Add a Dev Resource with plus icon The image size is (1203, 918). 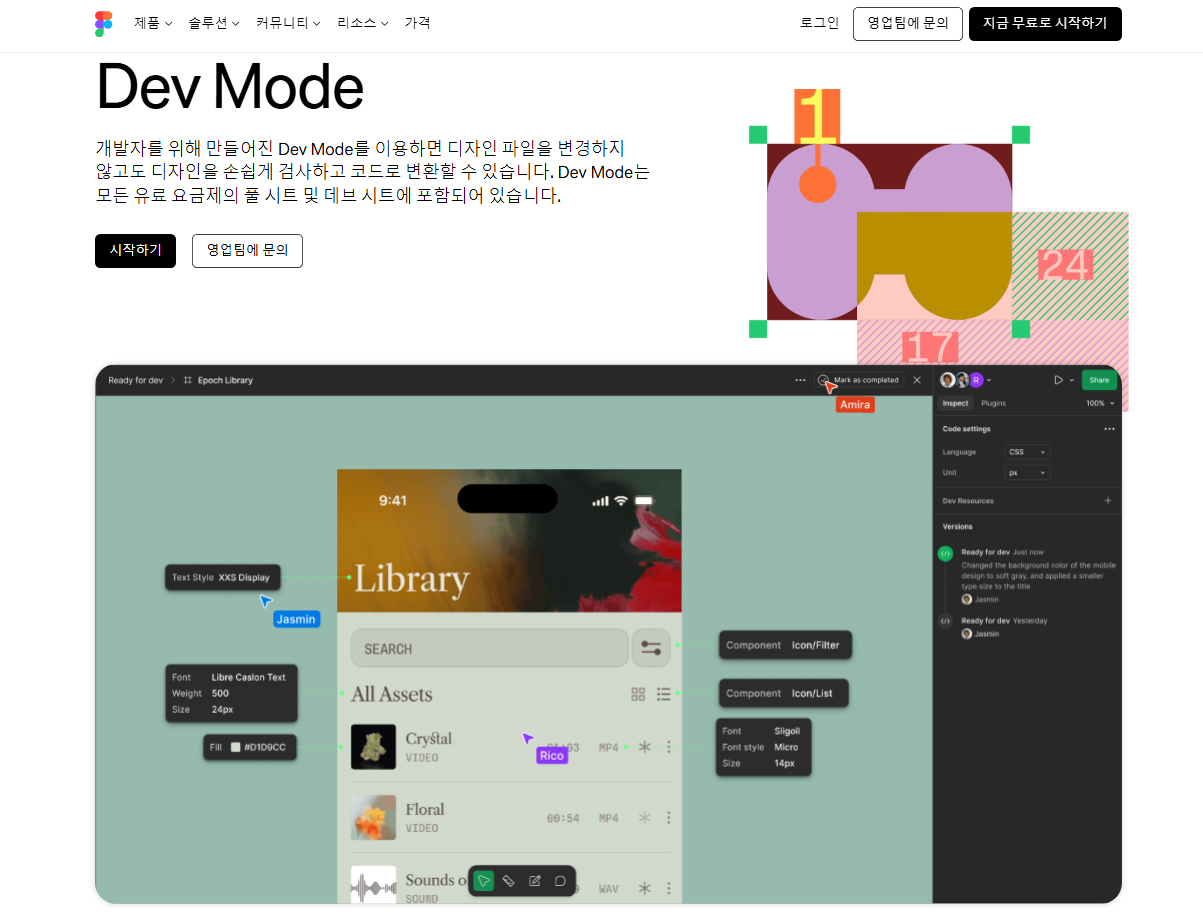pos(1108,500)
